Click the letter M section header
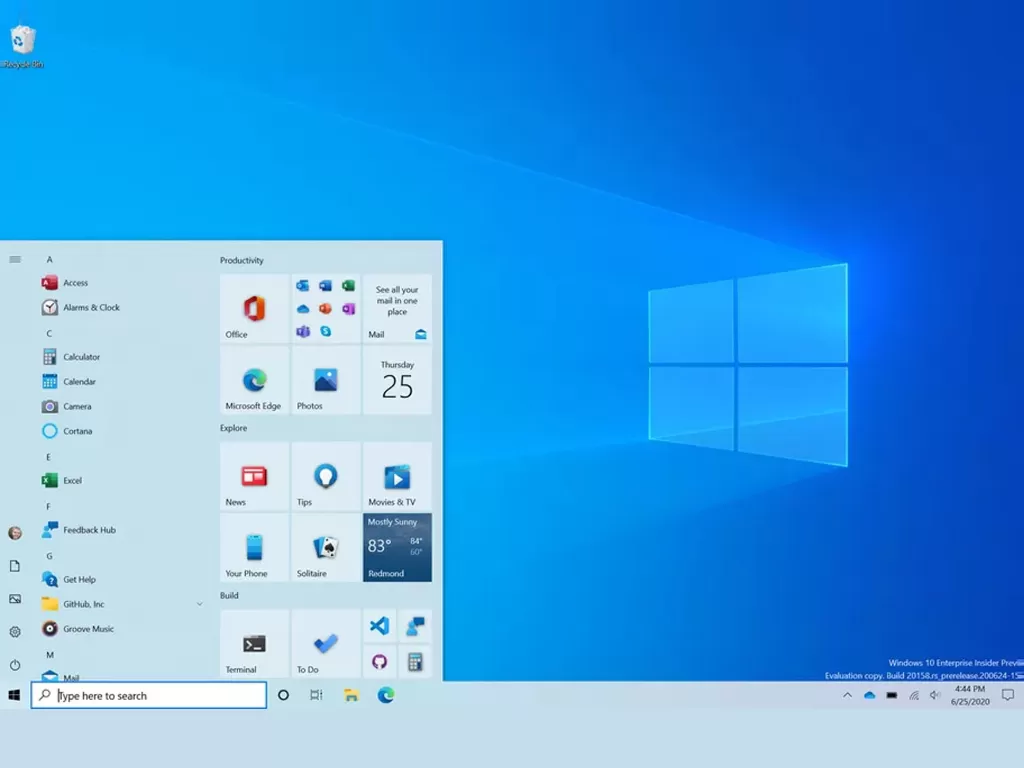 tap(50, 655)
